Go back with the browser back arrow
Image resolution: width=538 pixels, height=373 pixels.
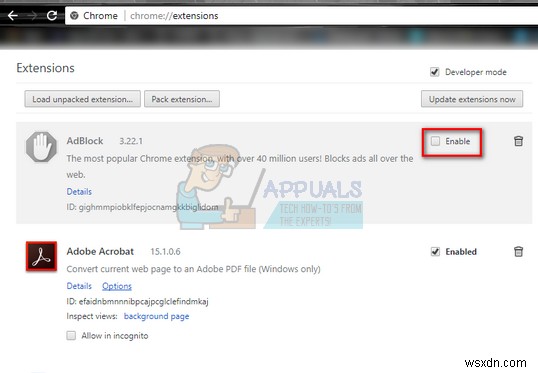coord(13,15)
